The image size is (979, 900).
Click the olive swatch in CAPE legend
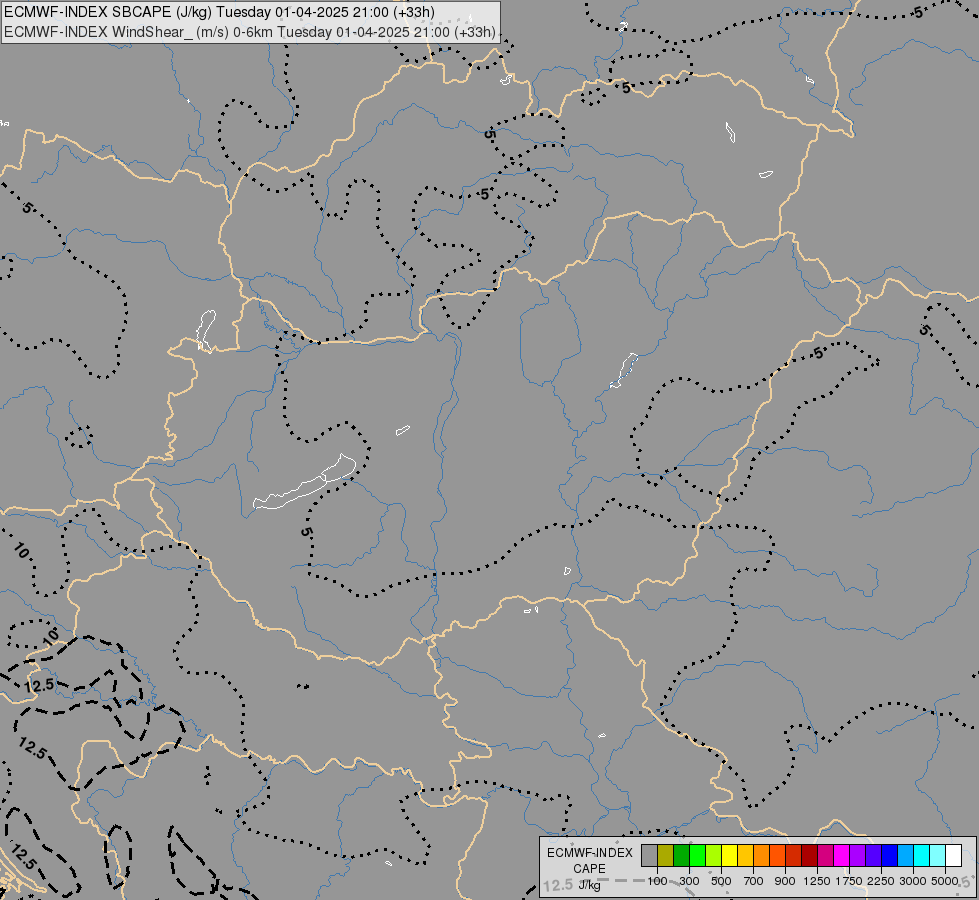click(666, 855)
